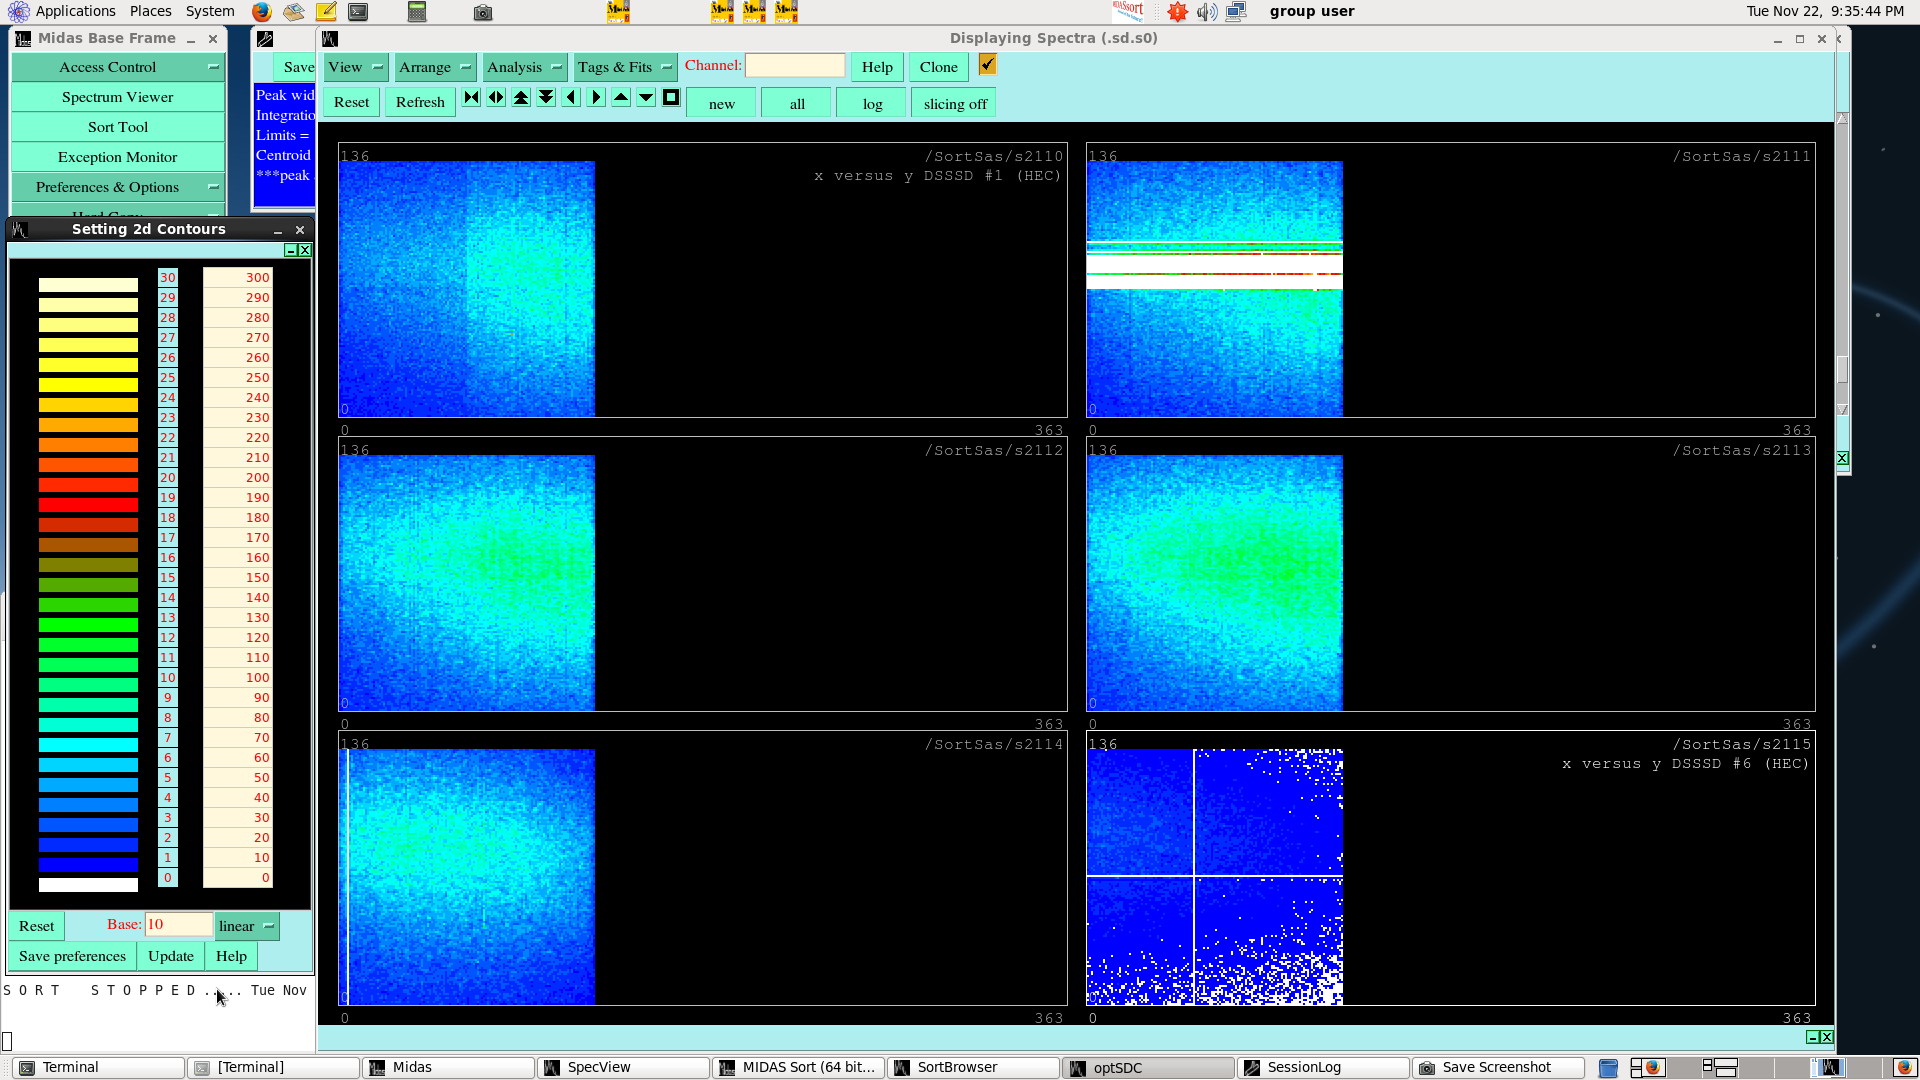Select the yellow color swatch for level 25

click(x=88, y=384)
